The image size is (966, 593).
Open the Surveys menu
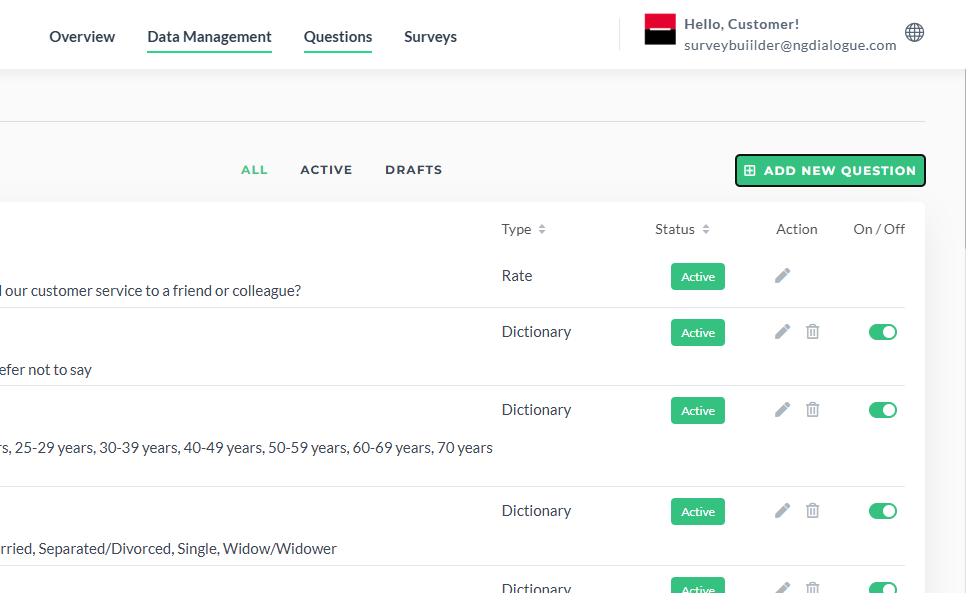[430, 37]
